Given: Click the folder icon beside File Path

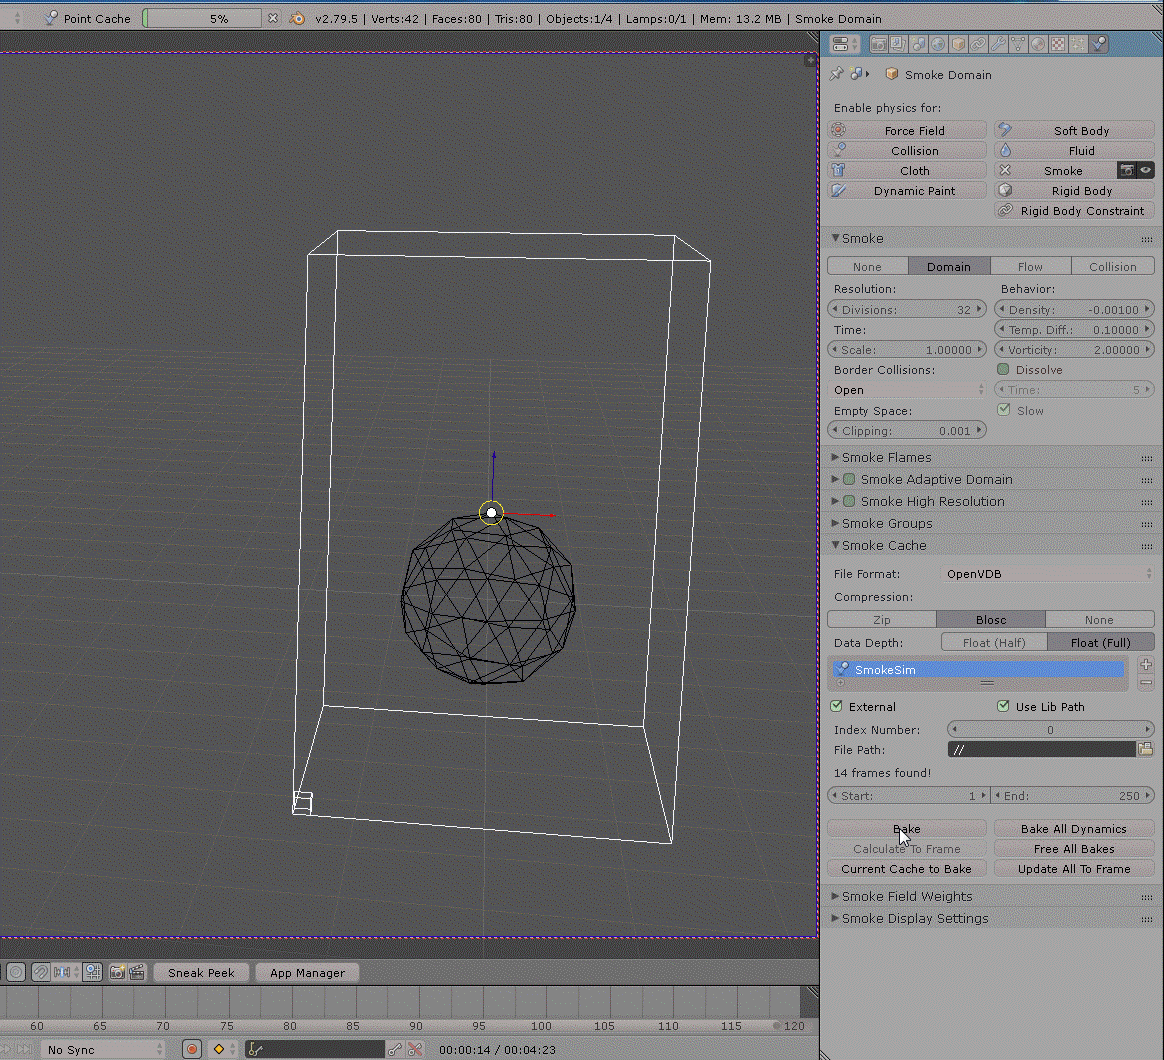Looking at the screenshot, I should 1145,749.
